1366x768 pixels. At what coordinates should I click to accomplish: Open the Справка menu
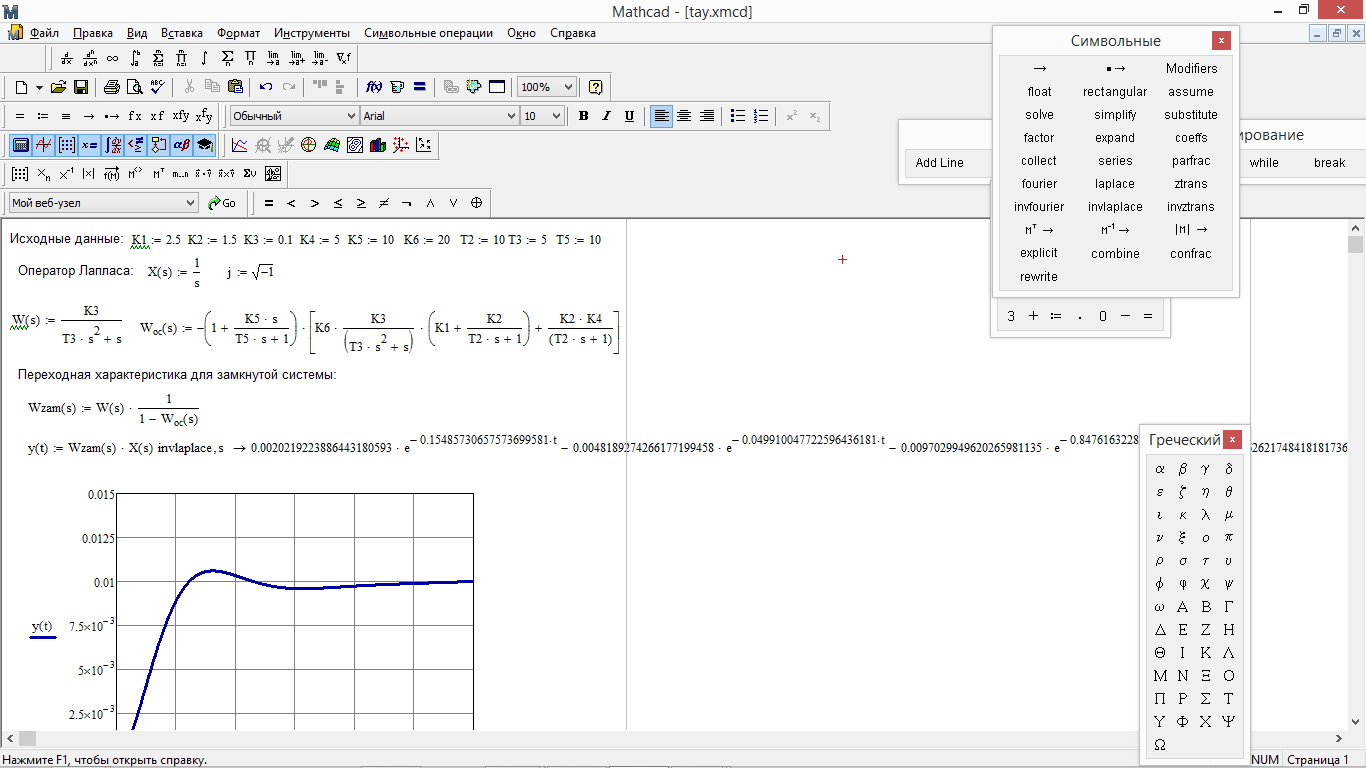(573, 33)
